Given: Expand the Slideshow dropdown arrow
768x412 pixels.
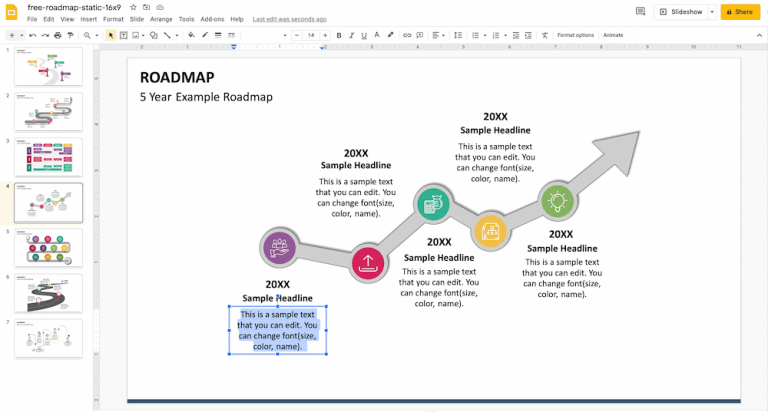Looking at the screenshot, I should click(x=709, y=12).
